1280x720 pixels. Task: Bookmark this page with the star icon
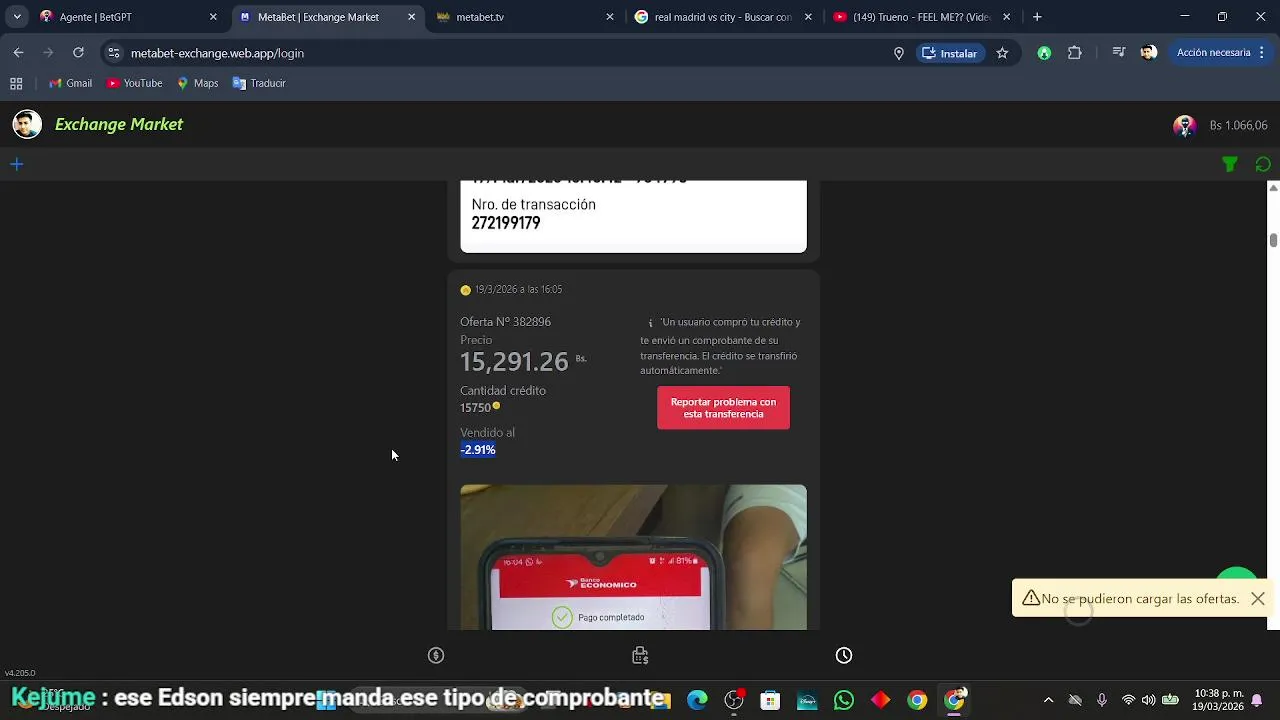(1002, 53)
